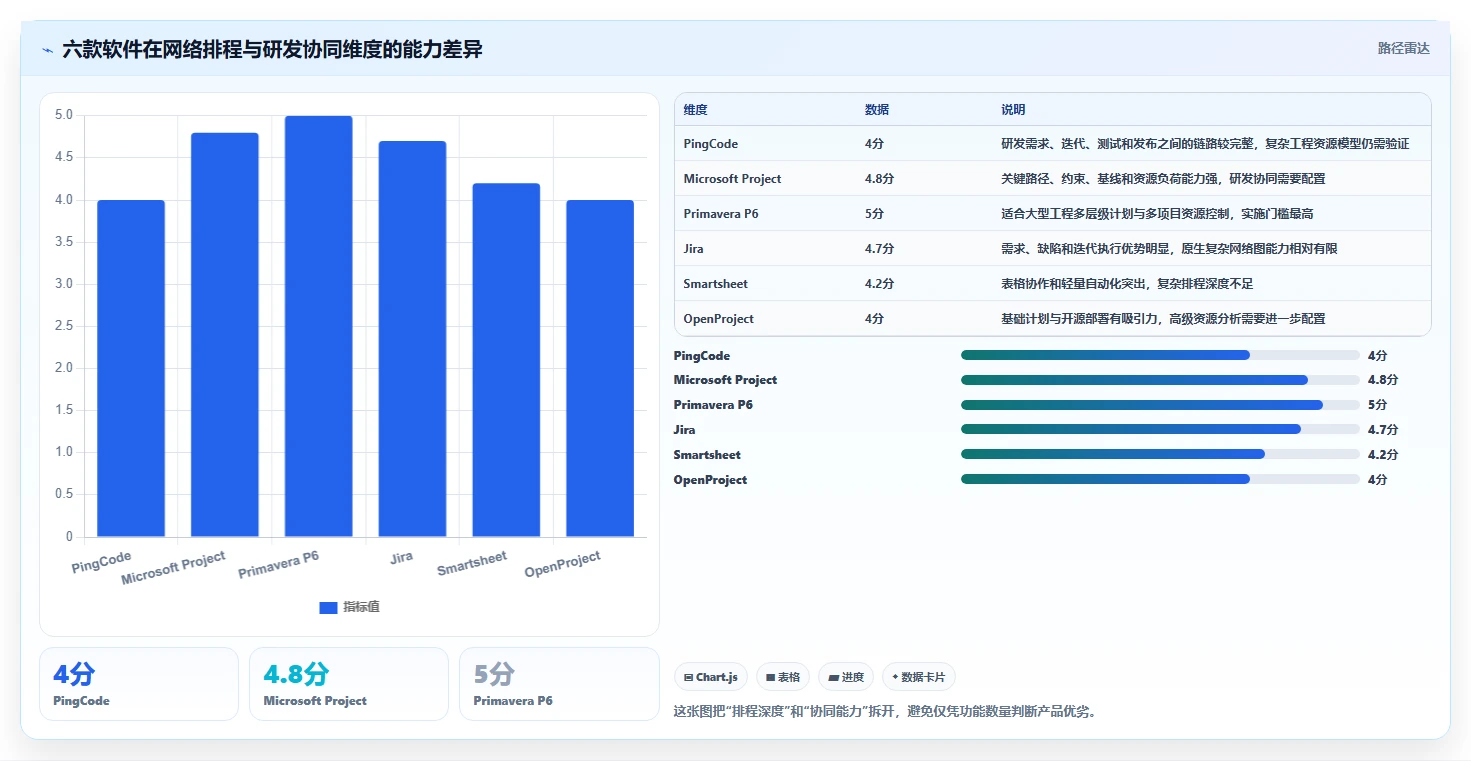1471x761 pixels.
Task: Click the Primavera P6 bar in the chart
Action: tap(319, 326)
